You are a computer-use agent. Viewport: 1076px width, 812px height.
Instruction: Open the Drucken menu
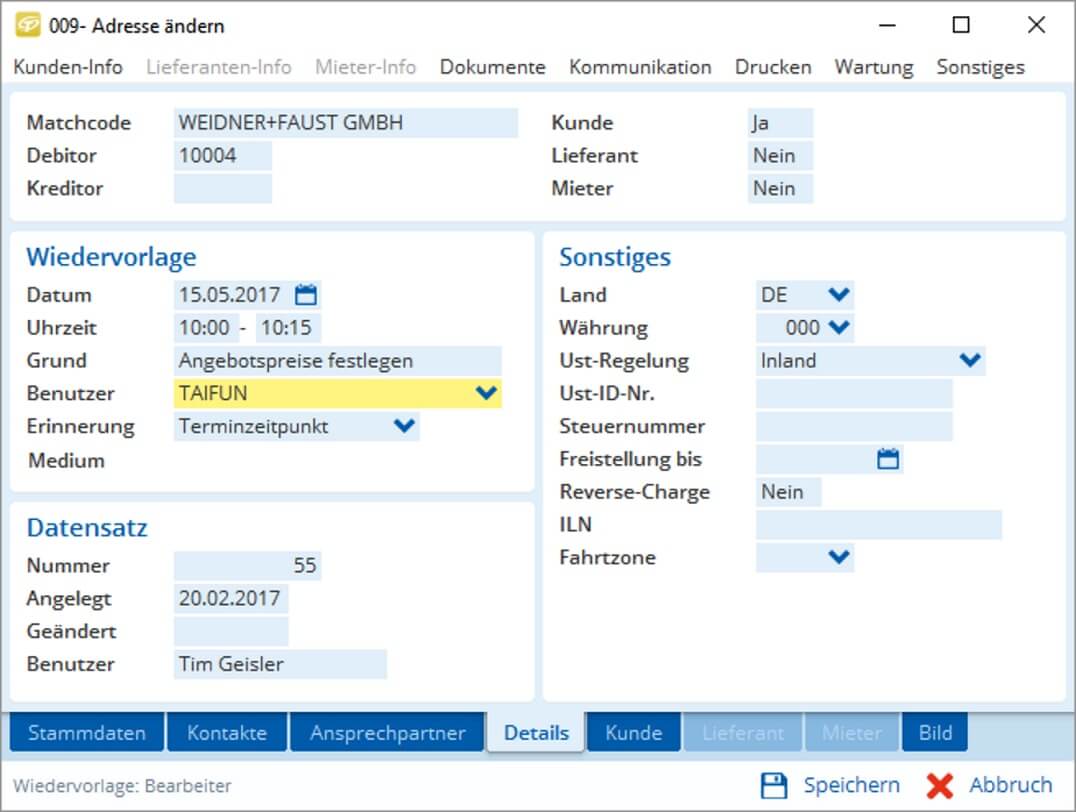pyautogui.click(x=772, y=67)
